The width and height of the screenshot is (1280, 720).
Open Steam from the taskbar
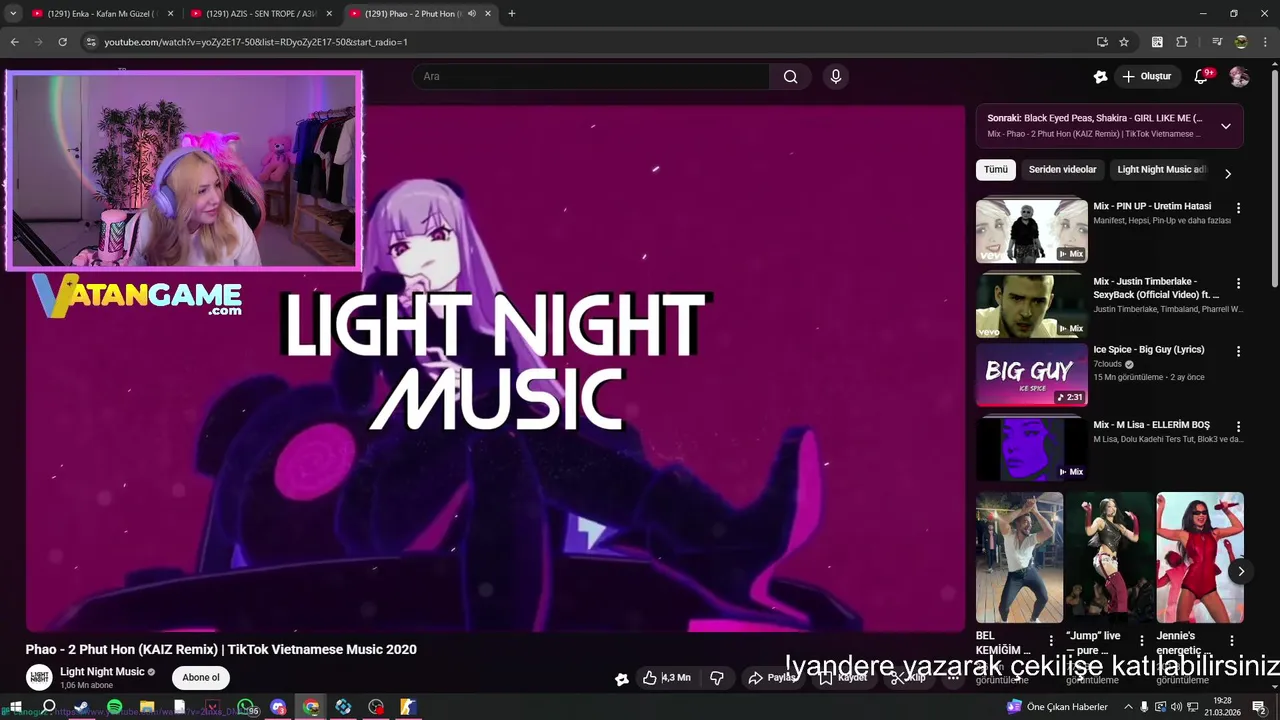tap(81, 707)
